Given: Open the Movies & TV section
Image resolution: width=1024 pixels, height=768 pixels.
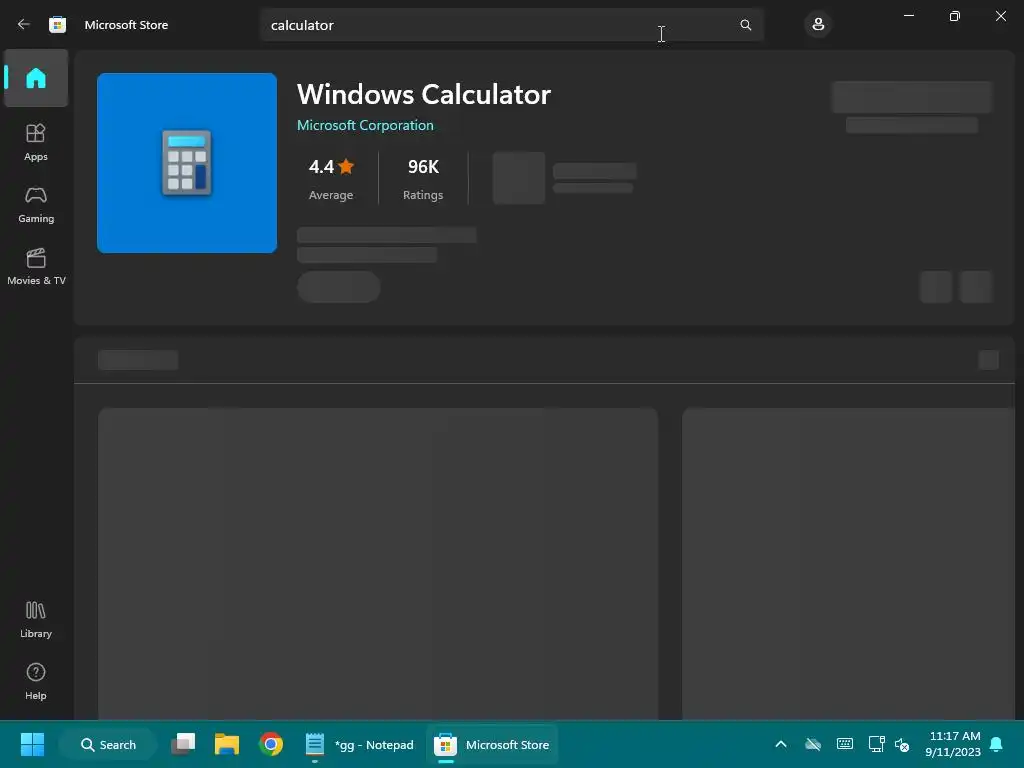Looking at the screenshot, I should pyautogui.click(x=36, y=266).
